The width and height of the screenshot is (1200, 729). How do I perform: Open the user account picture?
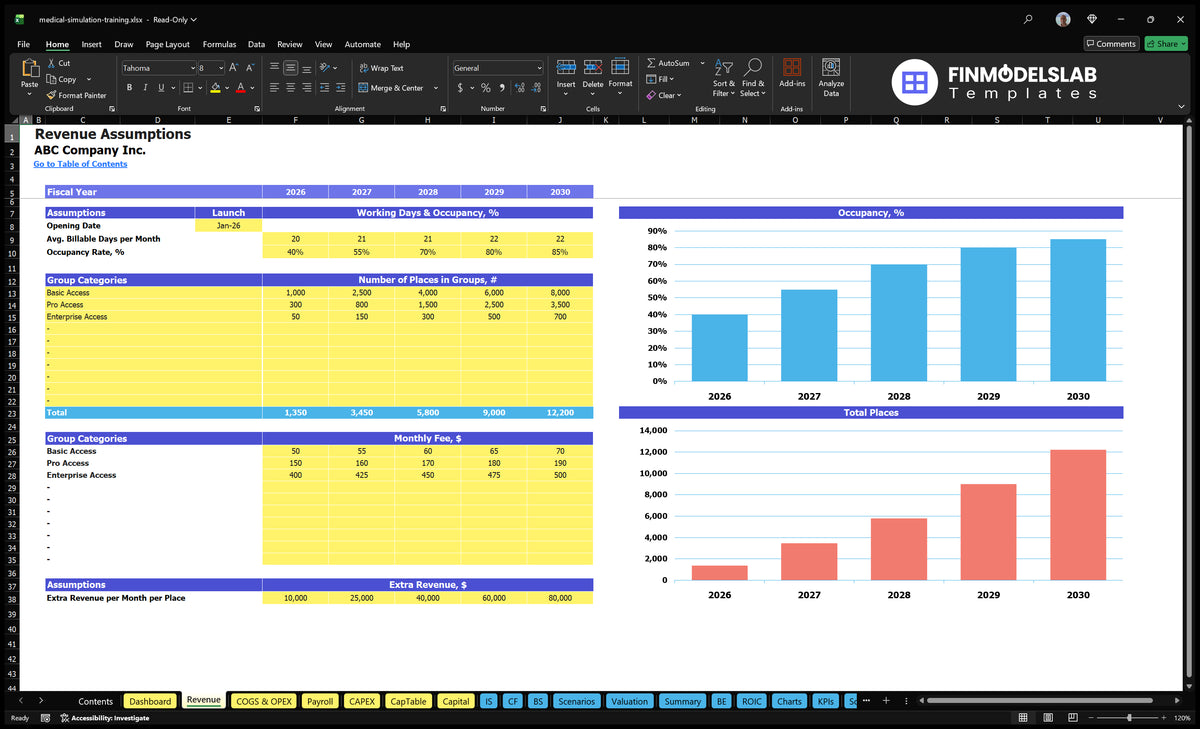(x=1063, y=19)
